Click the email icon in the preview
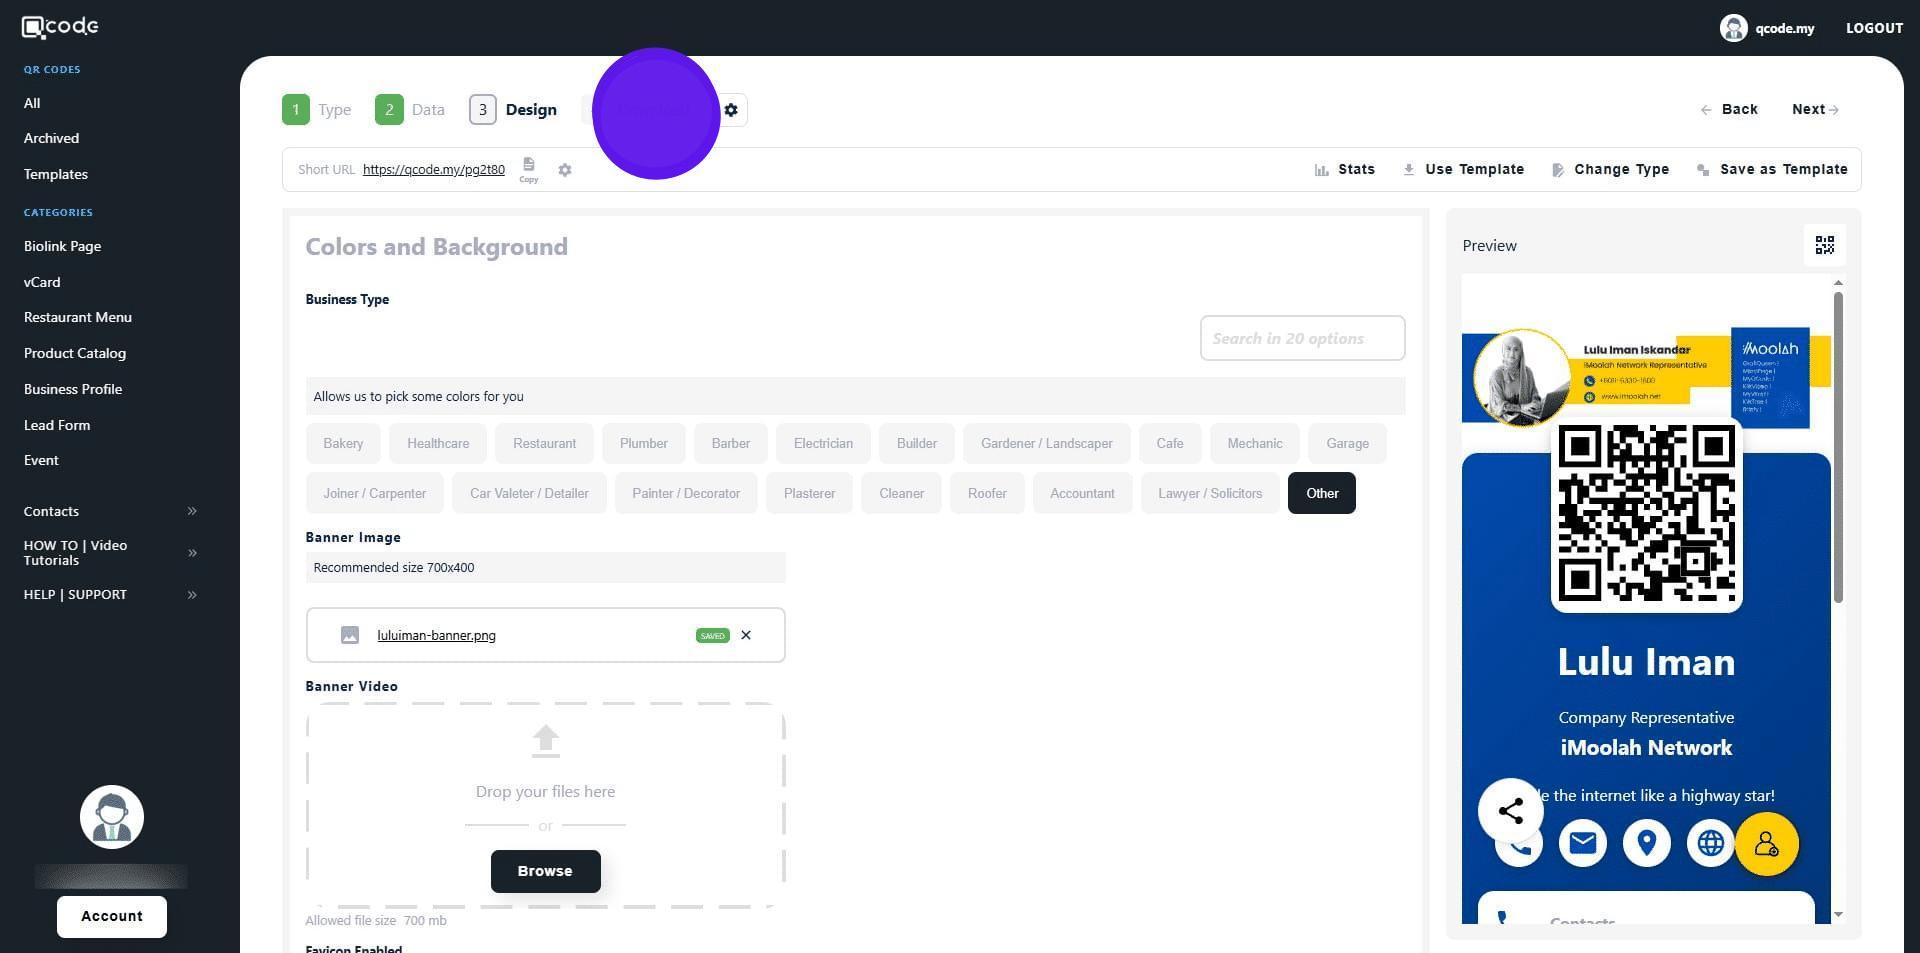The width and height of the screenshot is (1920, 953). [x=1583, y=843]
